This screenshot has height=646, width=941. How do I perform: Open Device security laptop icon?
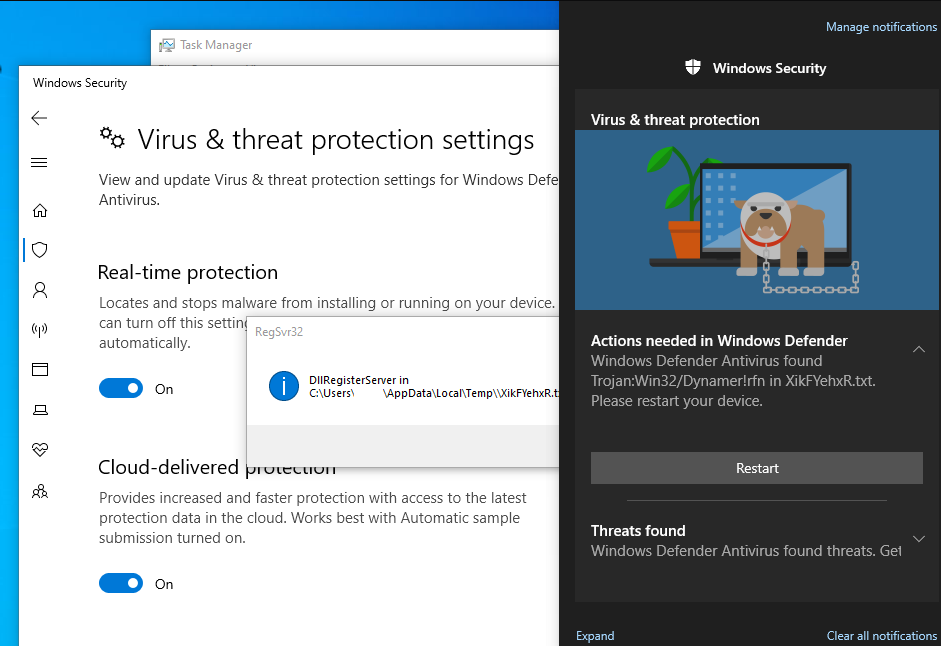coord(40,410)
